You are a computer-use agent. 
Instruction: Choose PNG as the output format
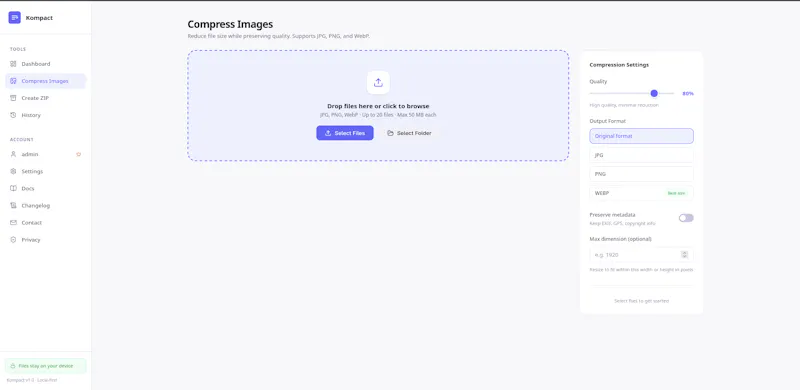point(641,174)
